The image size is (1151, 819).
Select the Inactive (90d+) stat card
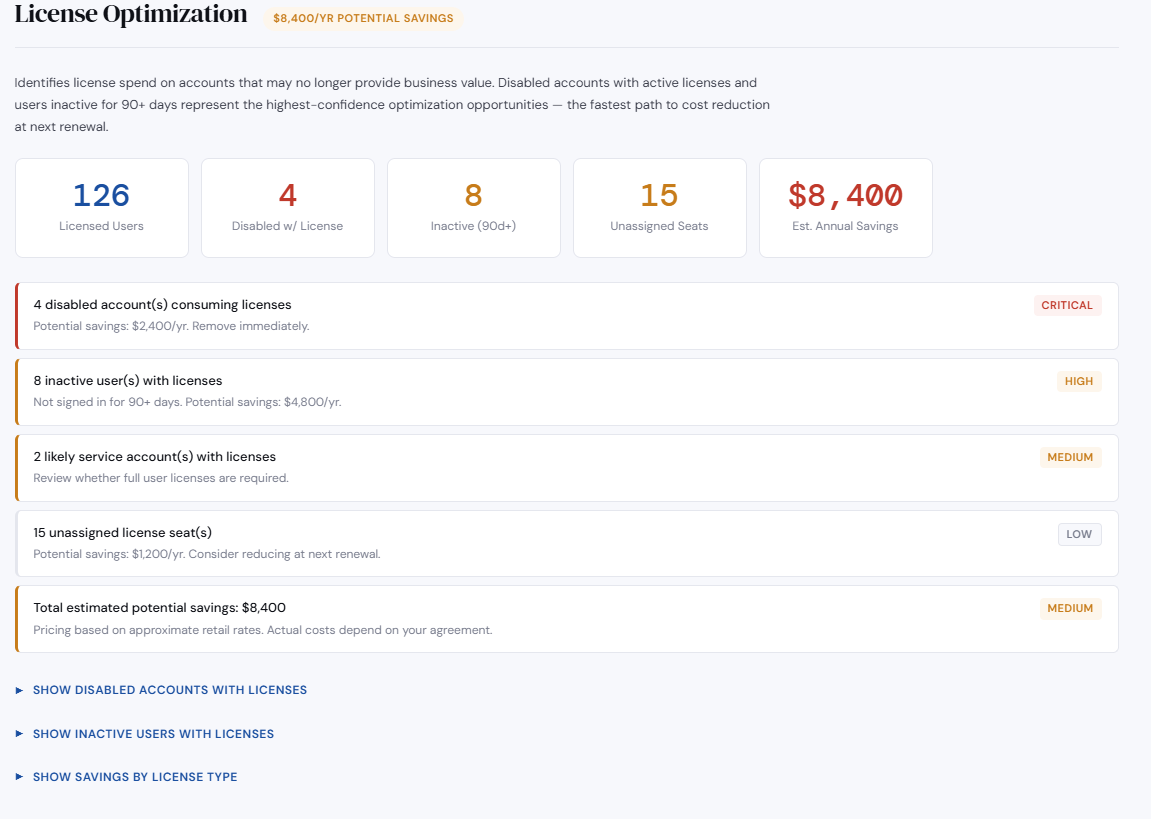coord(473,207)
